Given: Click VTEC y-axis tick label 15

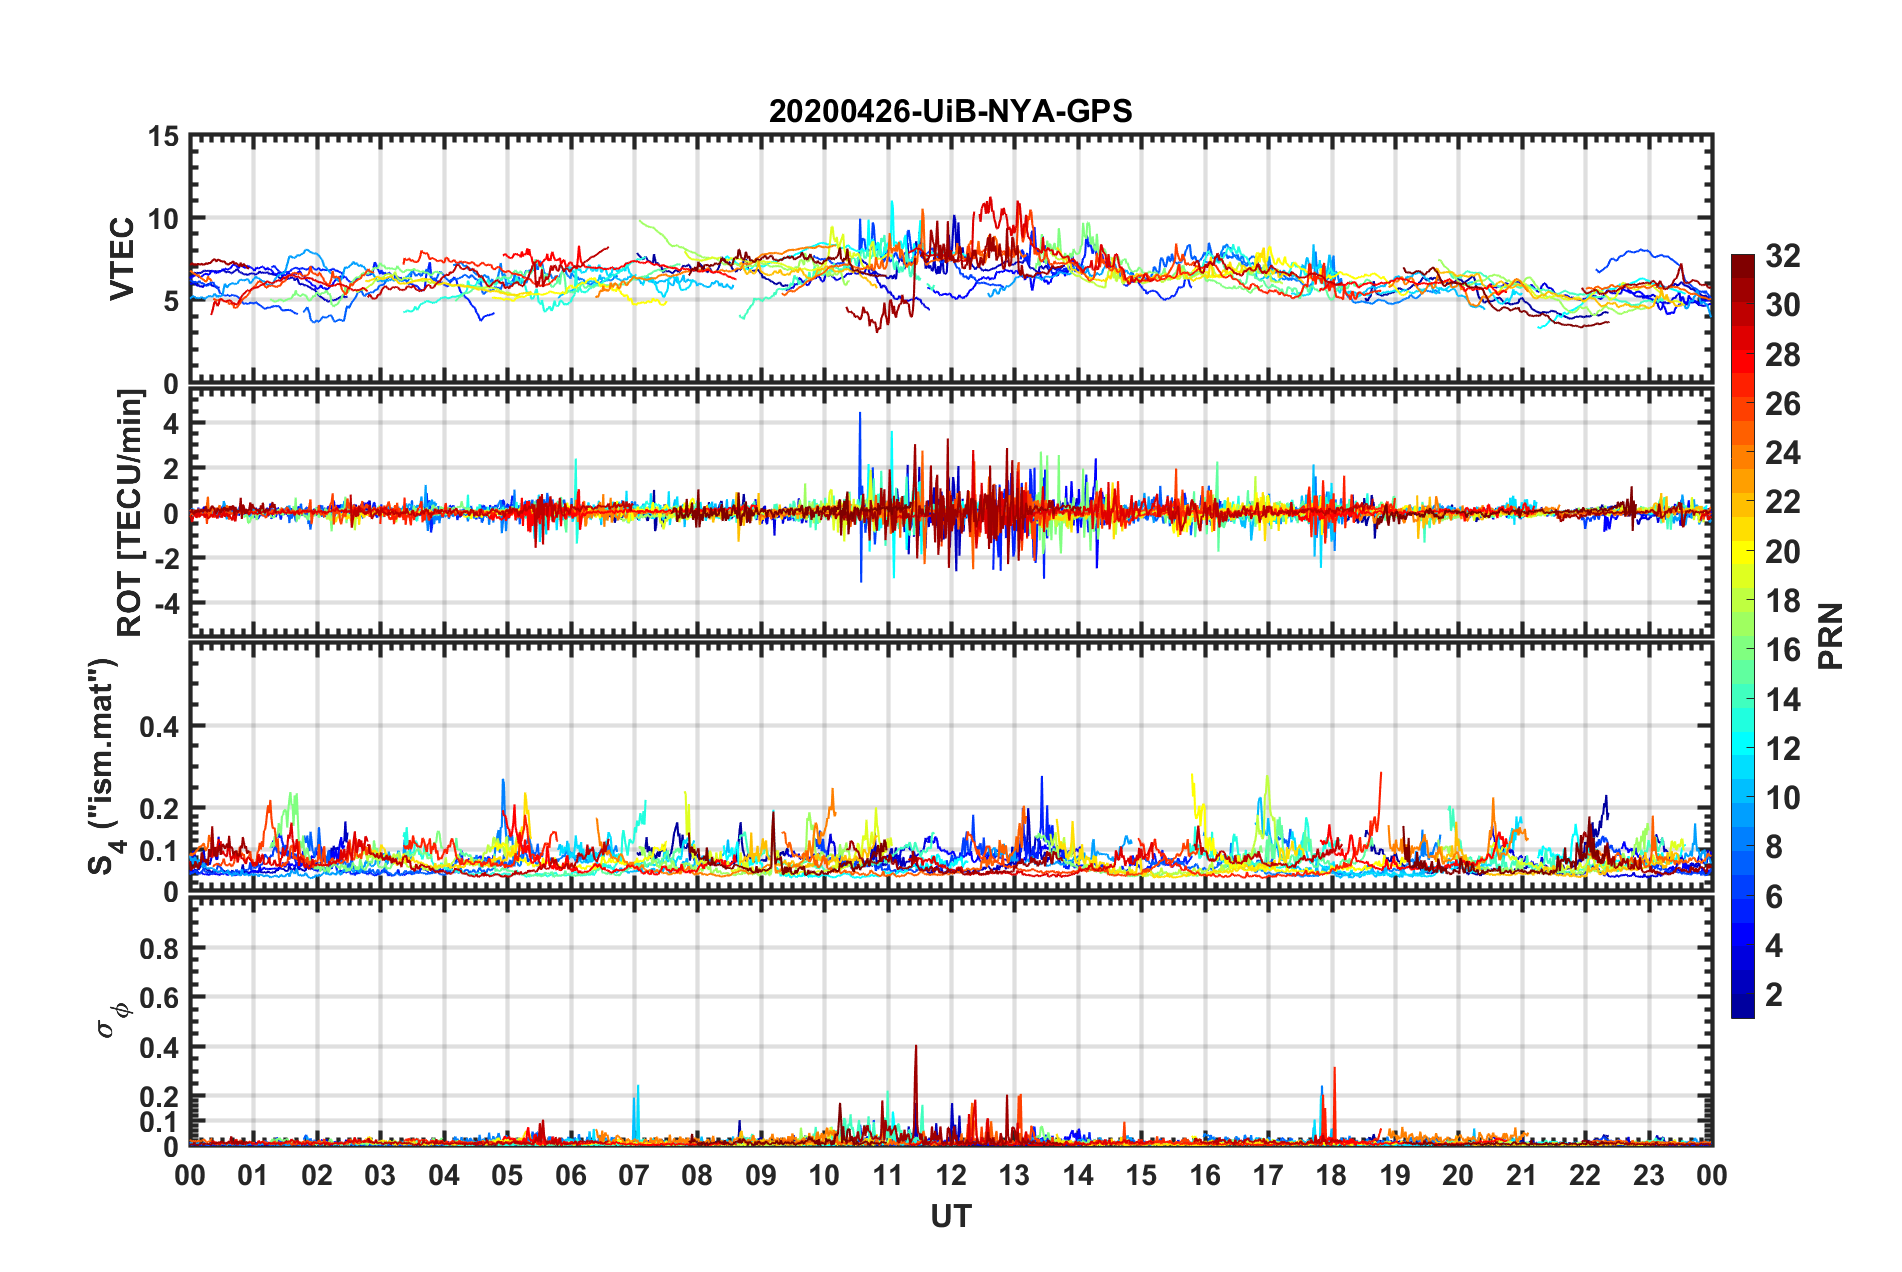Looking at the screenshot, I should (x=164, y=136).
